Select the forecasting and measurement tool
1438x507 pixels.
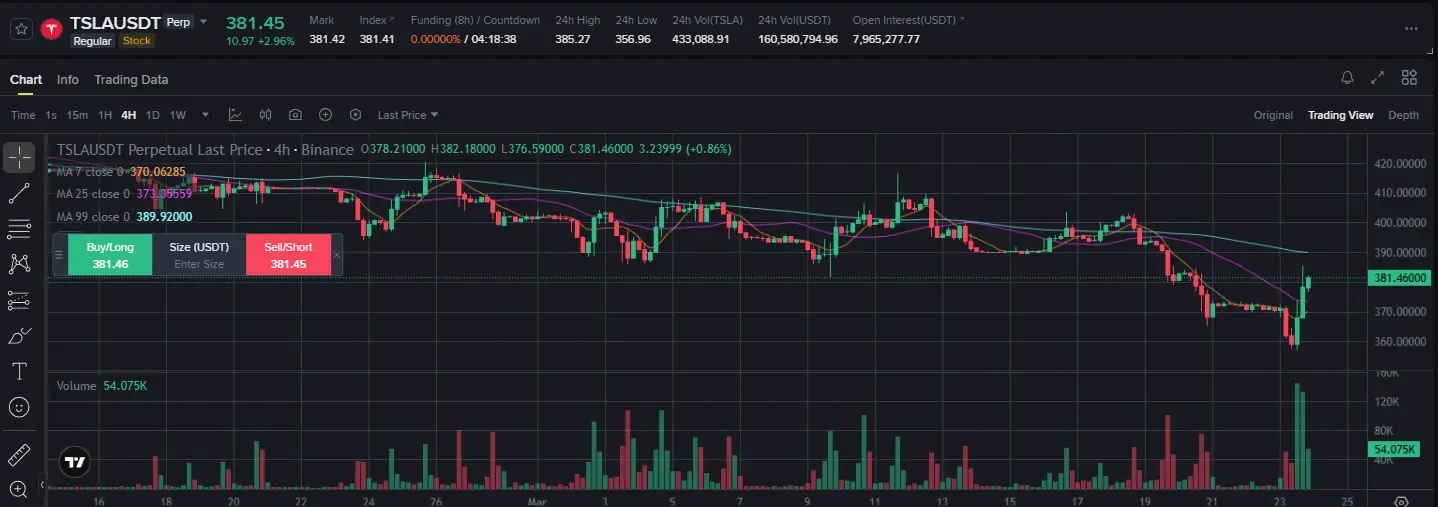(19, 300)
